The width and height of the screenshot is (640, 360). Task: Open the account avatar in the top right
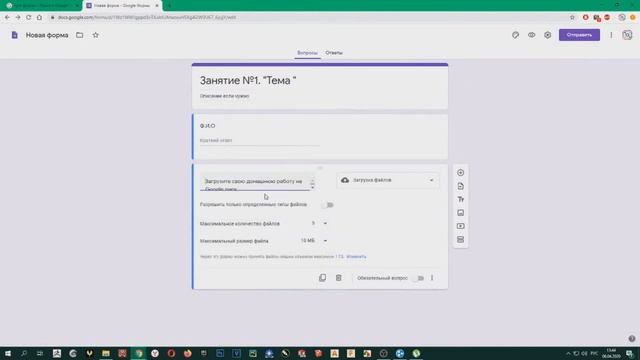pos(627,35)
